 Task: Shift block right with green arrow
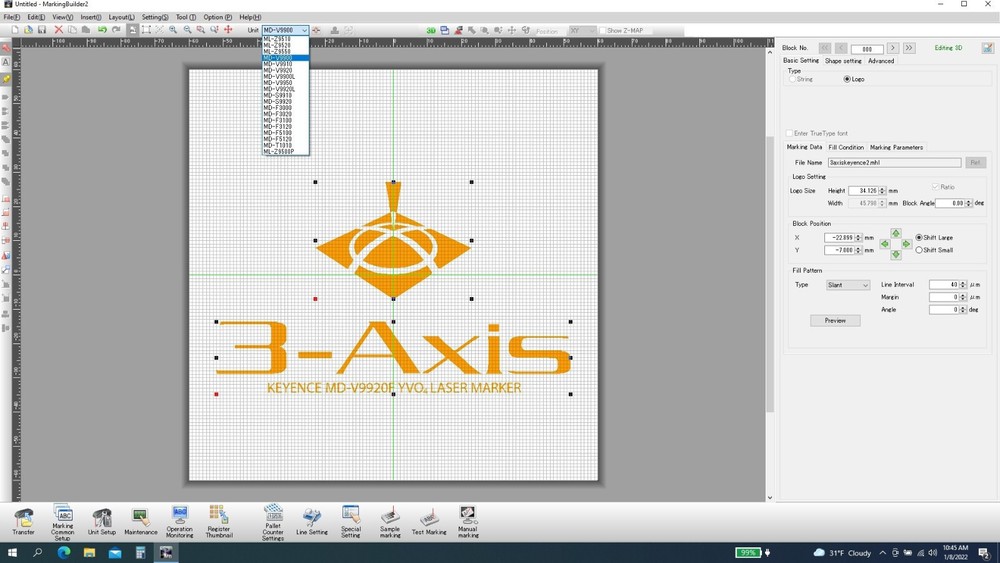coord(906,244)
